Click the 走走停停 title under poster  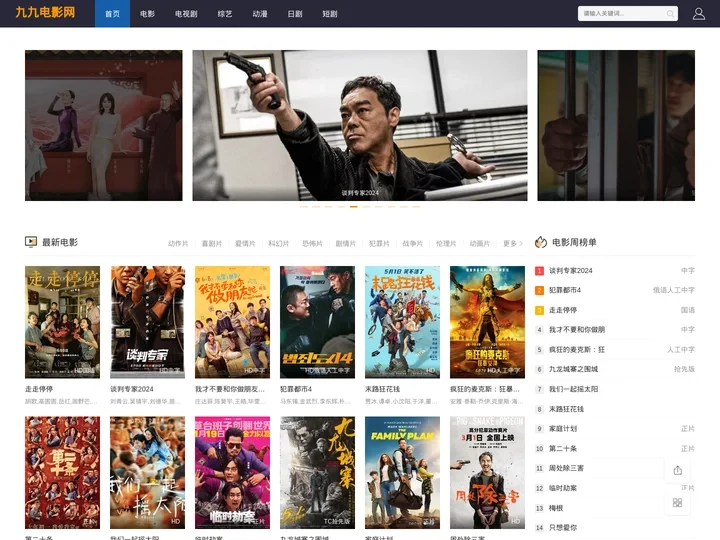(x=39, y=389)
